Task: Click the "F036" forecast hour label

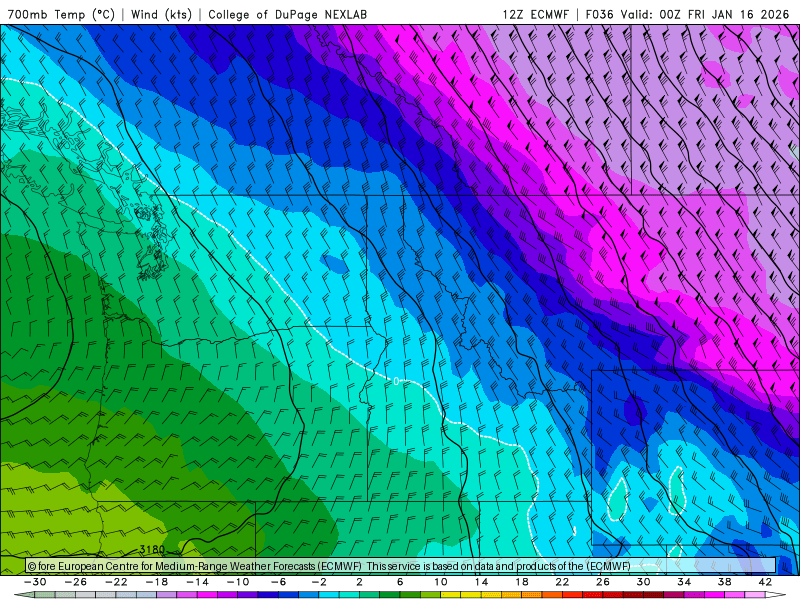Action: point(599,14)
